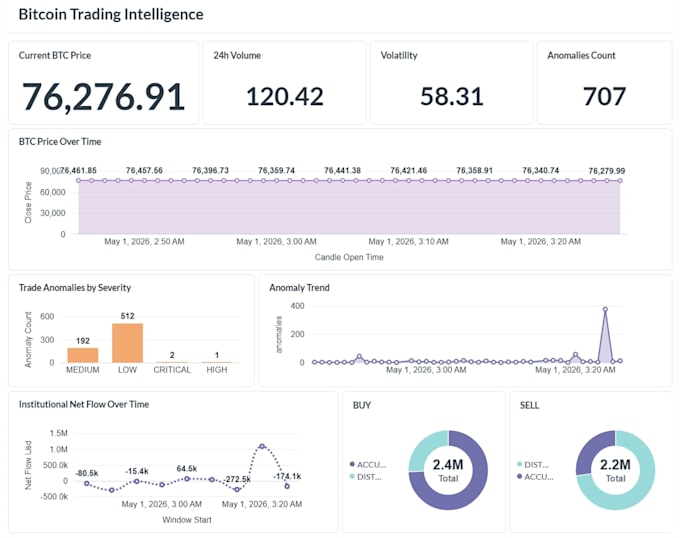Click the CRITICAL severity axis label
Screen dimensions: 680x538
[x=172, y=370]
